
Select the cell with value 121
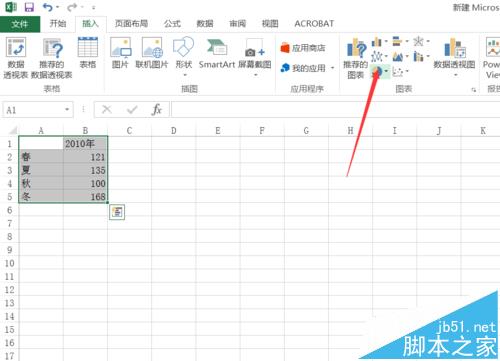85,157
